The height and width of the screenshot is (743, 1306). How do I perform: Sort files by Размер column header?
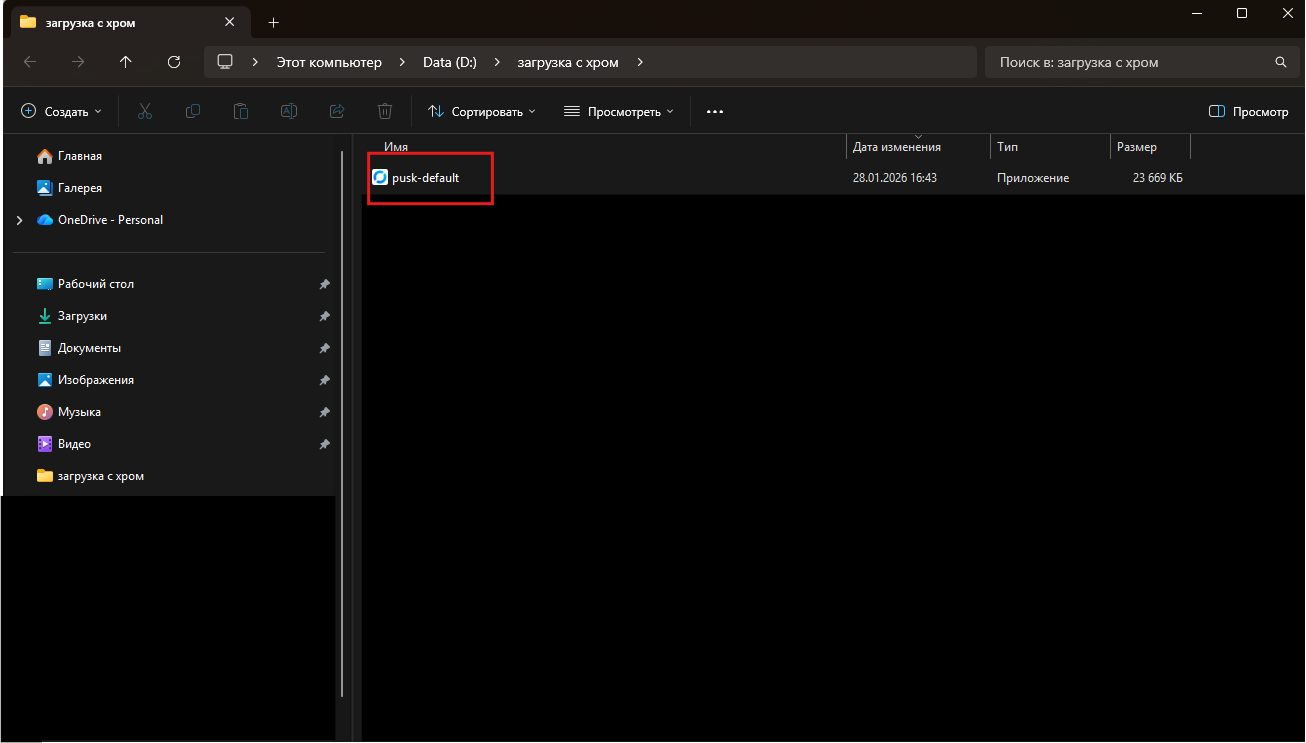point(1137,147)
